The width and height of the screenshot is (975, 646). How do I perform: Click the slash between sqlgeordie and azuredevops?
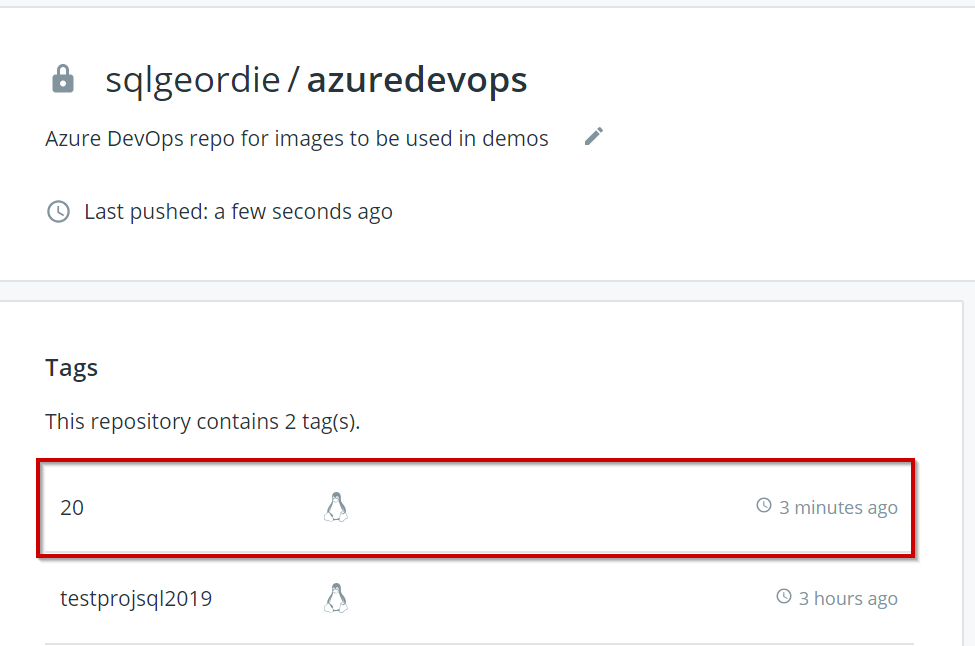pos(293,80)
